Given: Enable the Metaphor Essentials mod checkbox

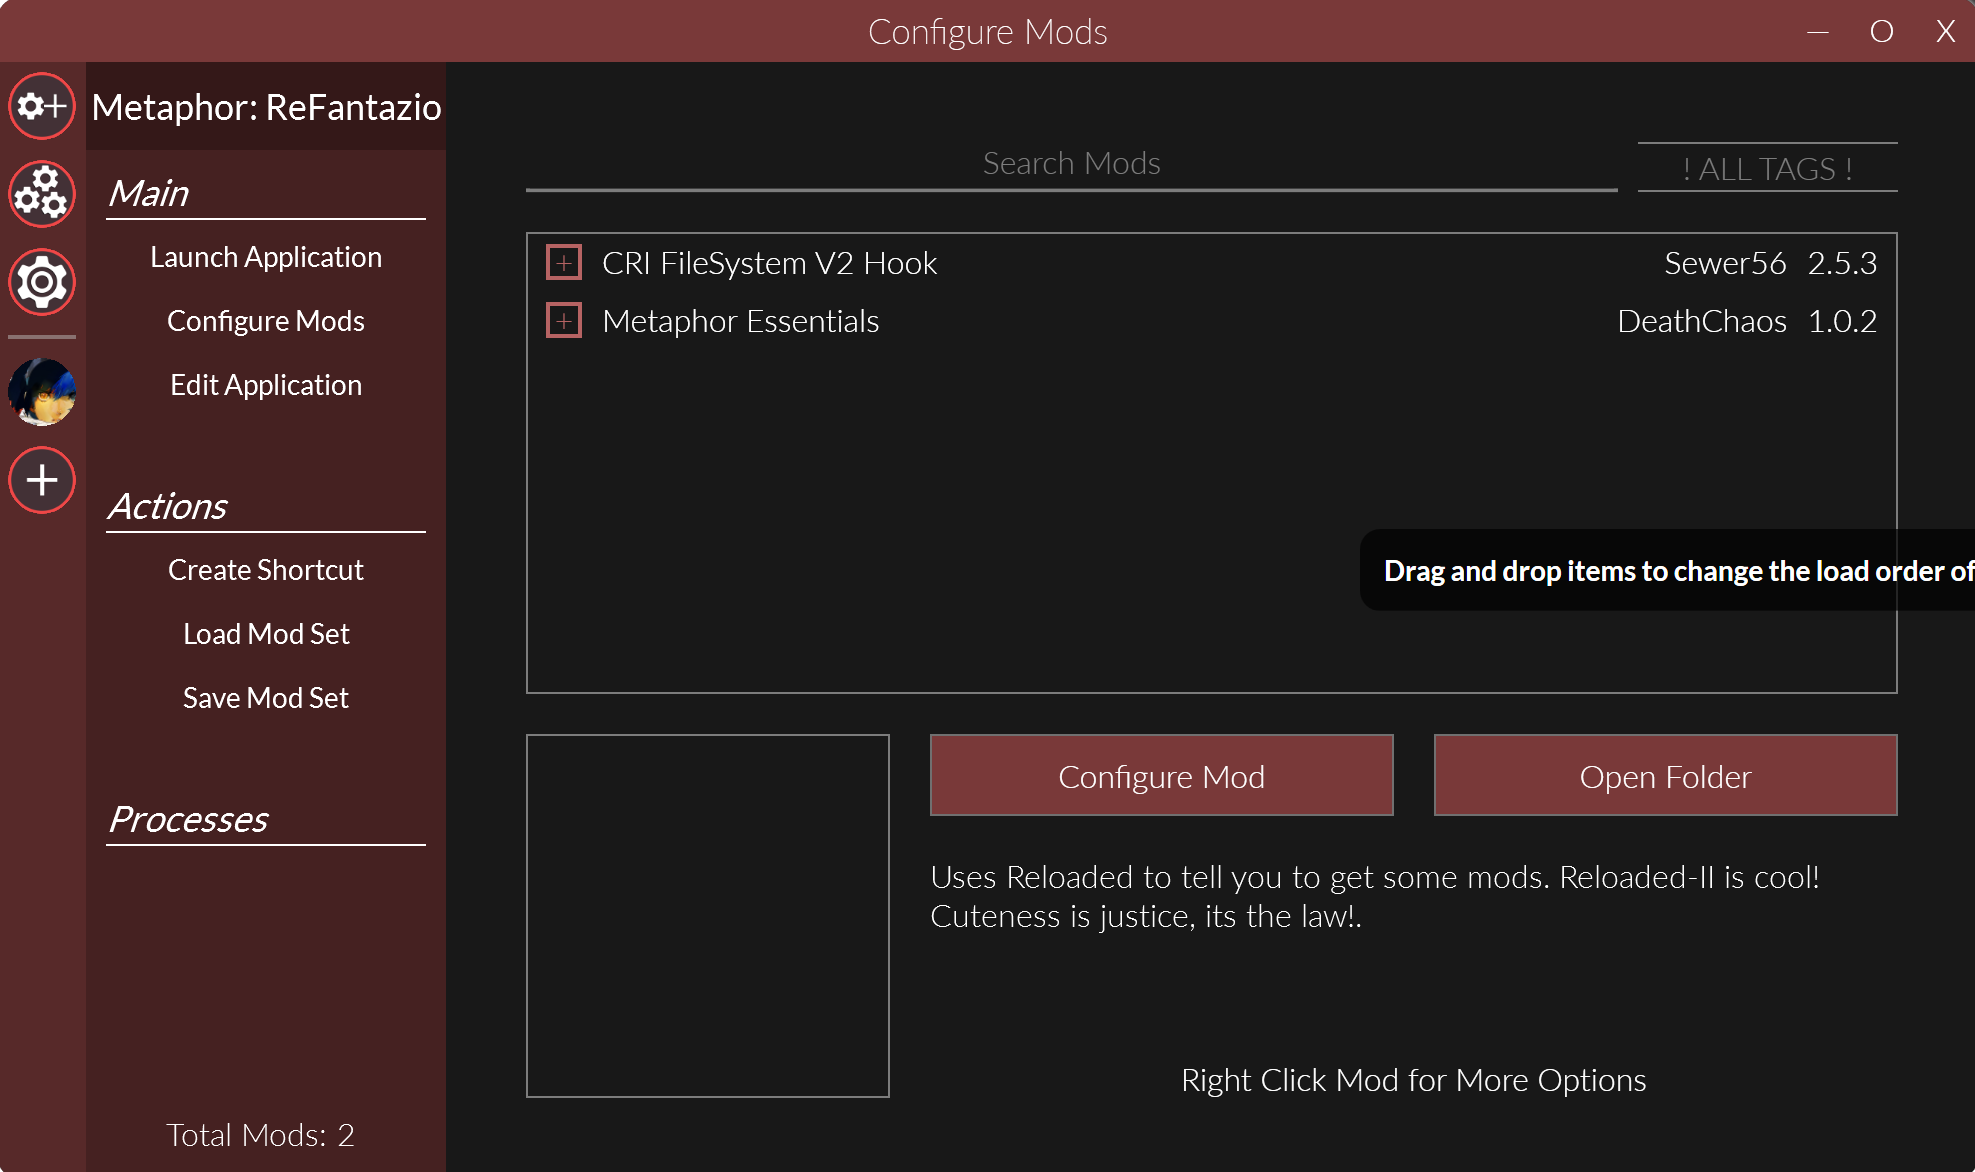Looking at the screenshot, I should pos(564,321).
